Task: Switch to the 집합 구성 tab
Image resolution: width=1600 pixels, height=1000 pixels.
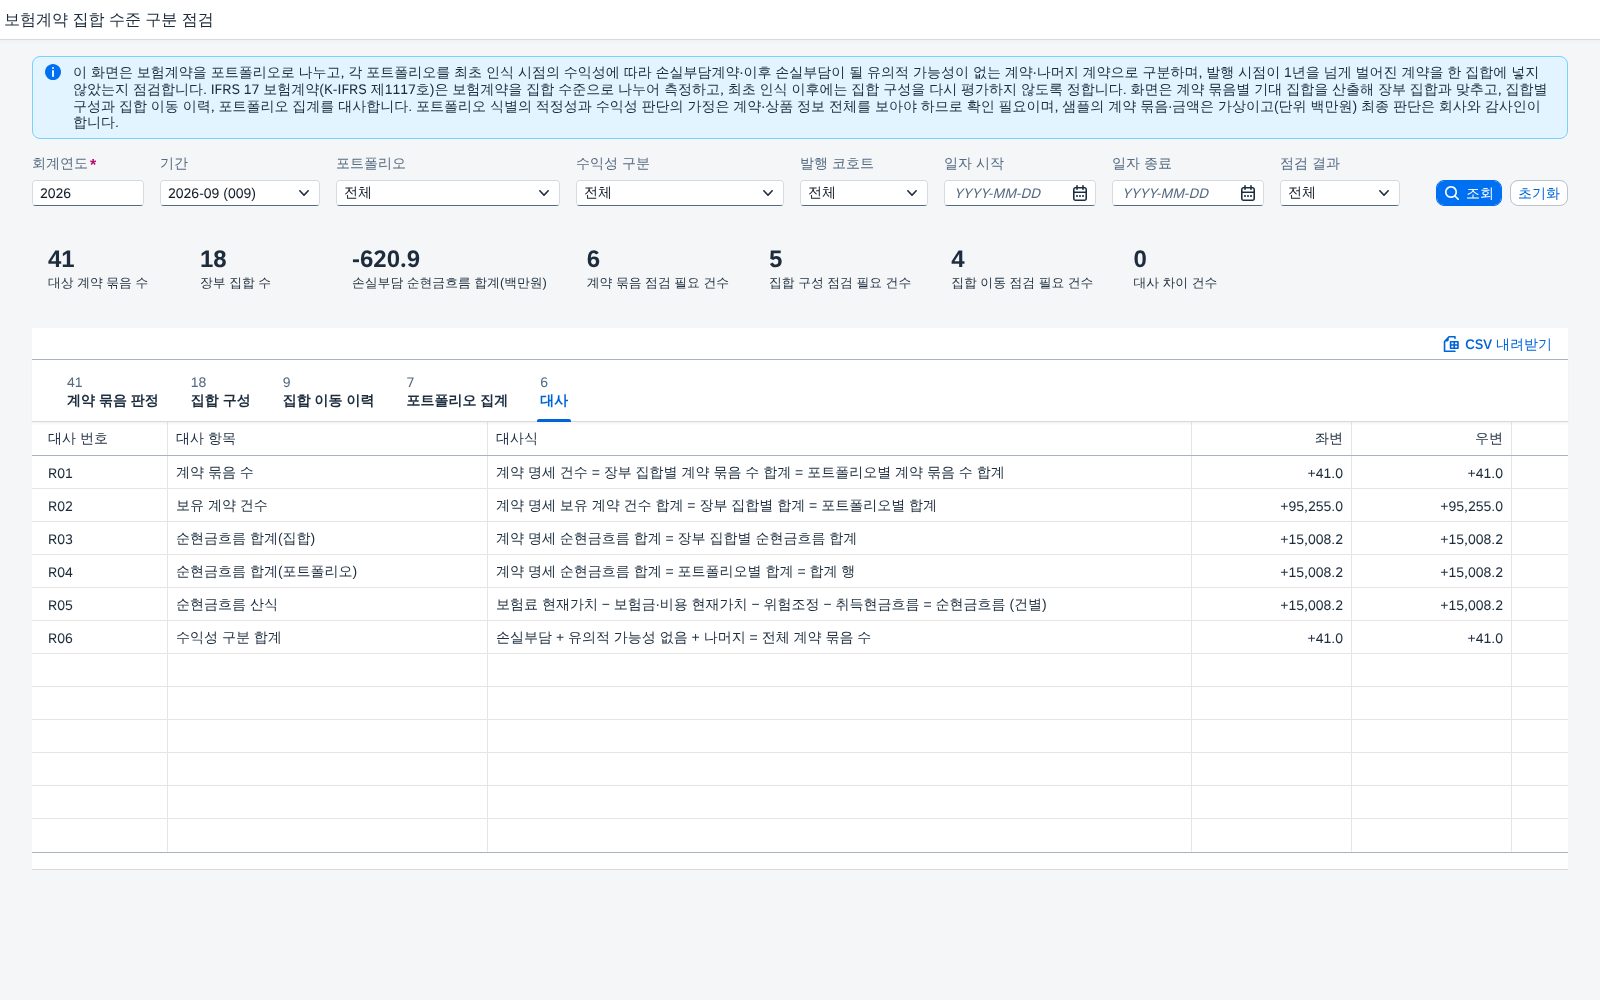Action: [220, 392]
